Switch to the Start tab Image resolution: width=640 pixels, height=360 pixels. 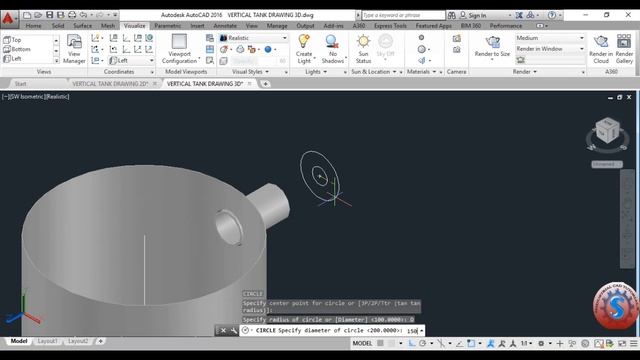point(20,84)
